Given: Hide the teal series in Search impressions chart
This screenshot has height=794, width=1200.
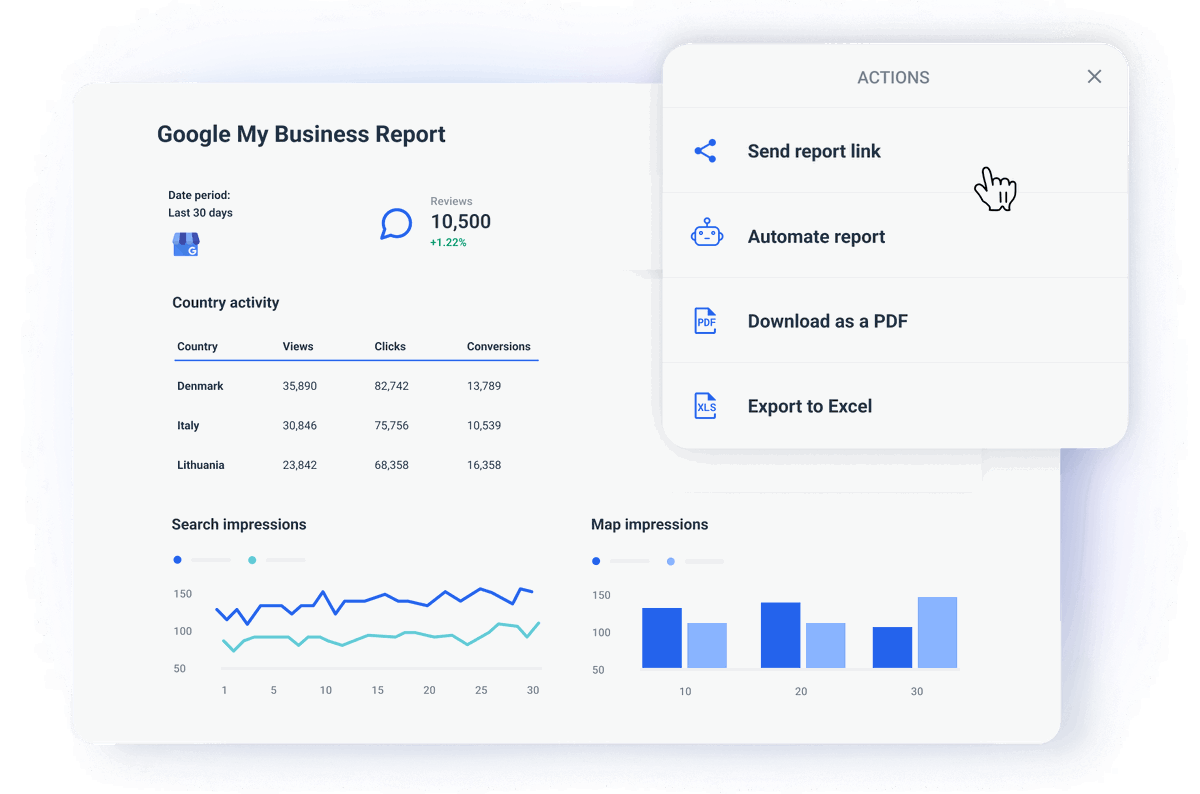Looking at the screenshot, I should coord(253,560).
